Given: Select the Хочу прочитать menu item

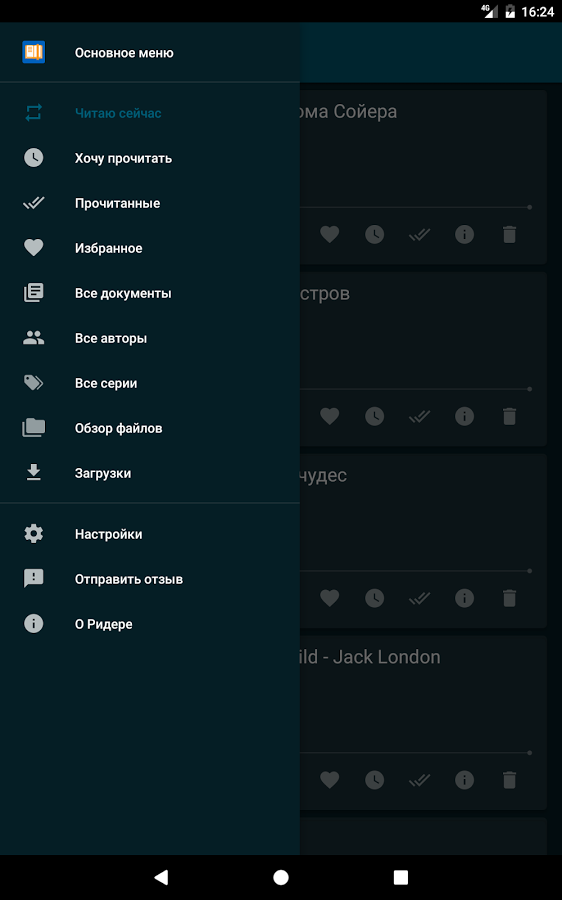Looking at the screenshot, I should point(149,158).
